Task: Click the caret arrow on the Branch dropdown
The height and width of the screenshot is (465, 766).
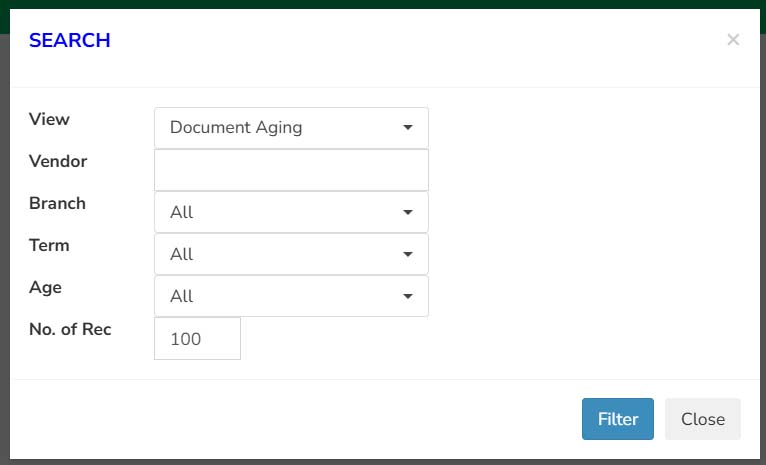Action: click(x=408, y=212)
